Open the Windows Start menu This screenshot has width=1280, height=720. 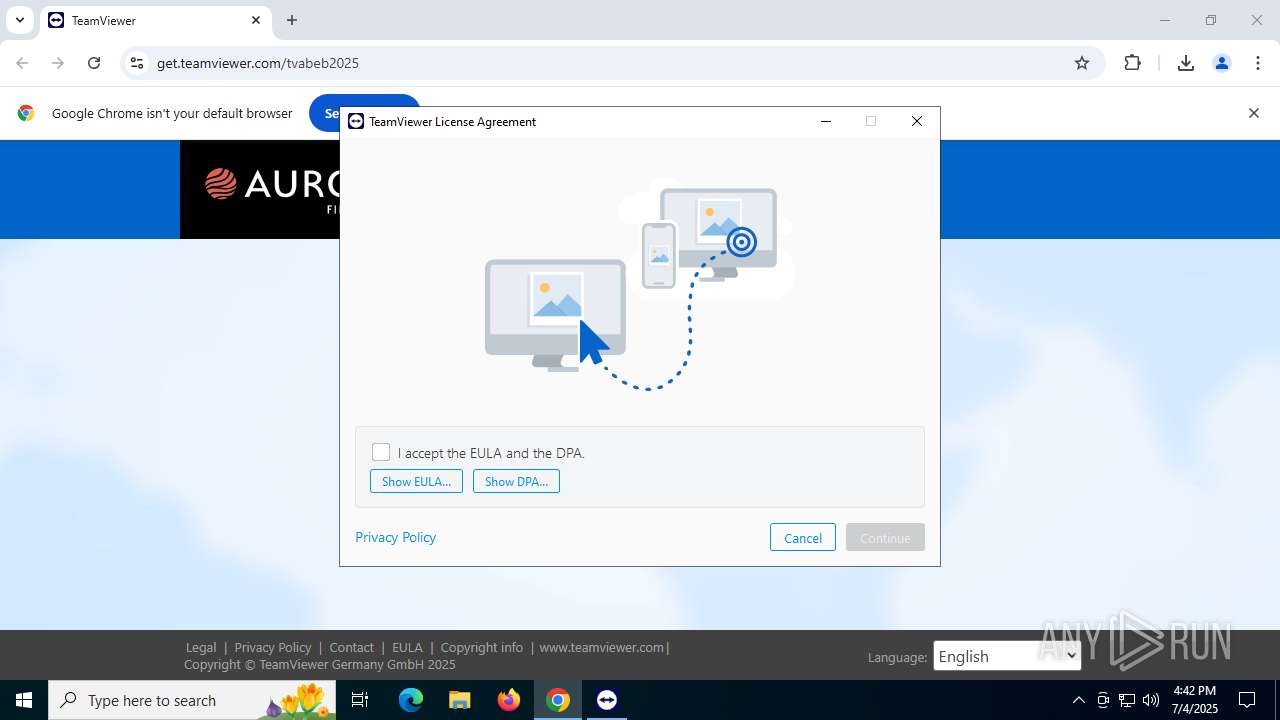point(24,700)
